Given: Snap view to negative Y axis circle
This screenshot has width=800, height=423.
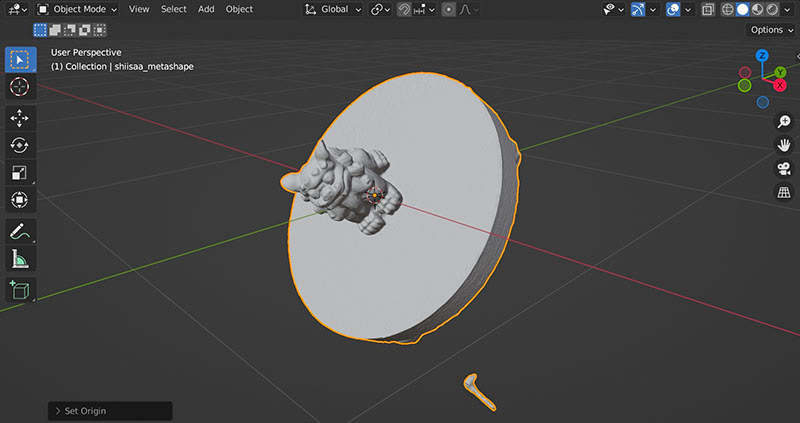Looking at the screenshot, I should point(744,85).
